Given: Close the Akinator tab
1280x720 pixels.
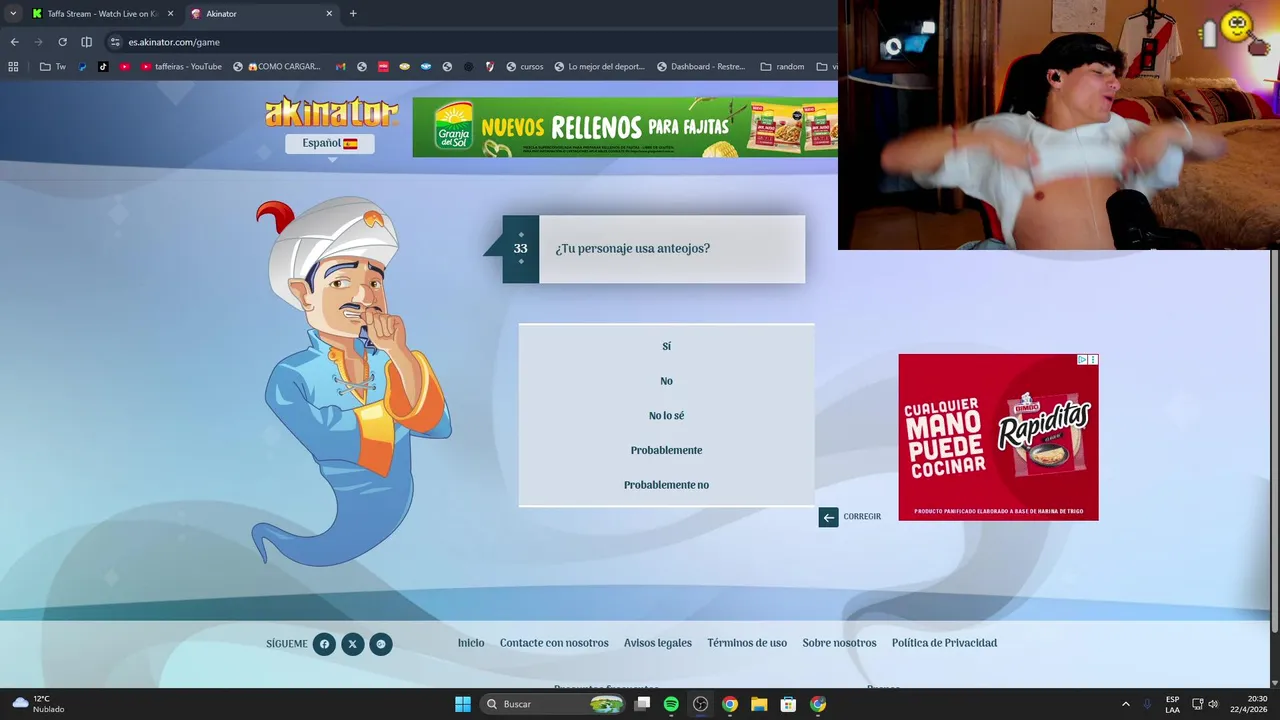Looking at the screenshot, I should click(x=329, y=14).
